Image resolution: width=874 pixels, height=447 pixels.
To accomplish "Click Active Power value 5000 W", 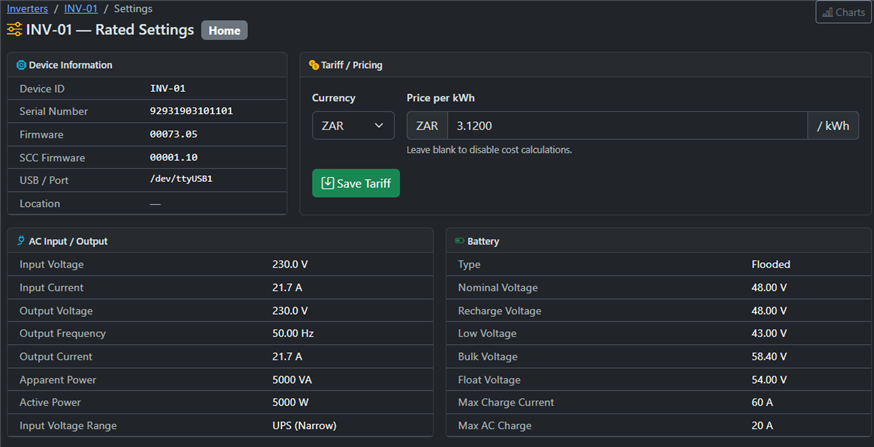I will coord(290,402).
